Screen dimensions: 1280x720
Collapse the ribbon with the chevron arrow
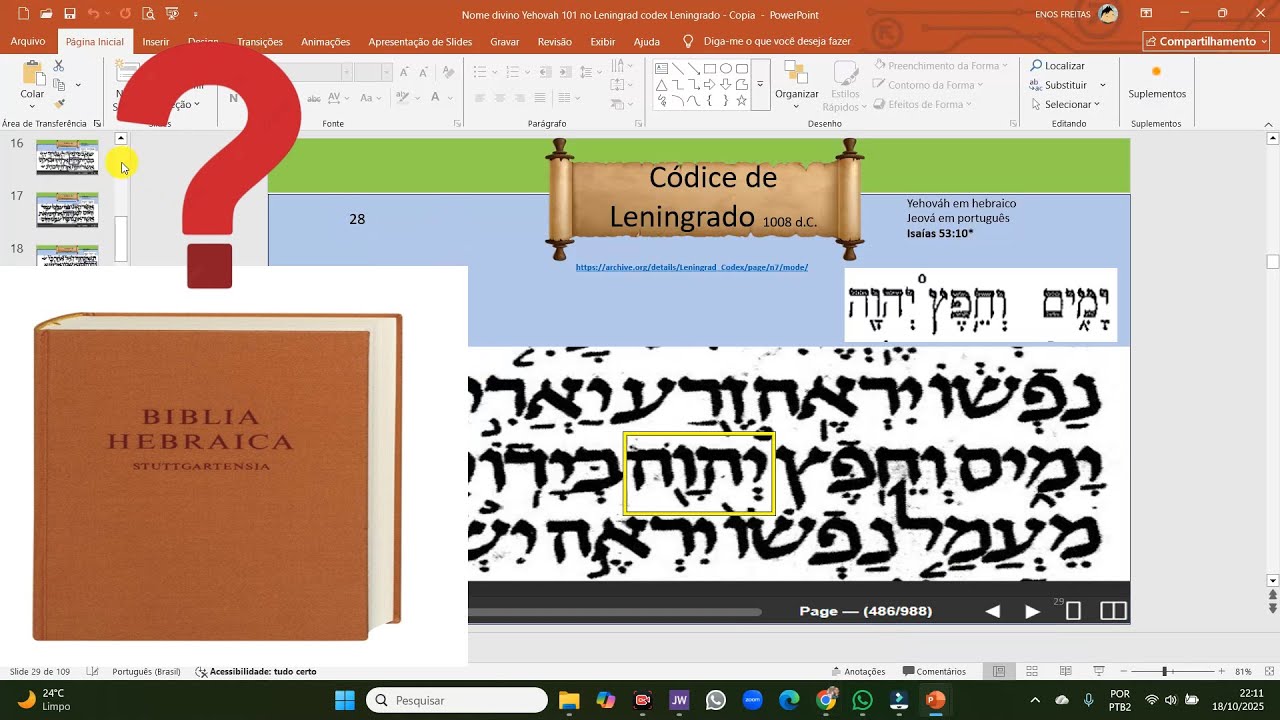pyautogui.click(x=1269, y=124)
